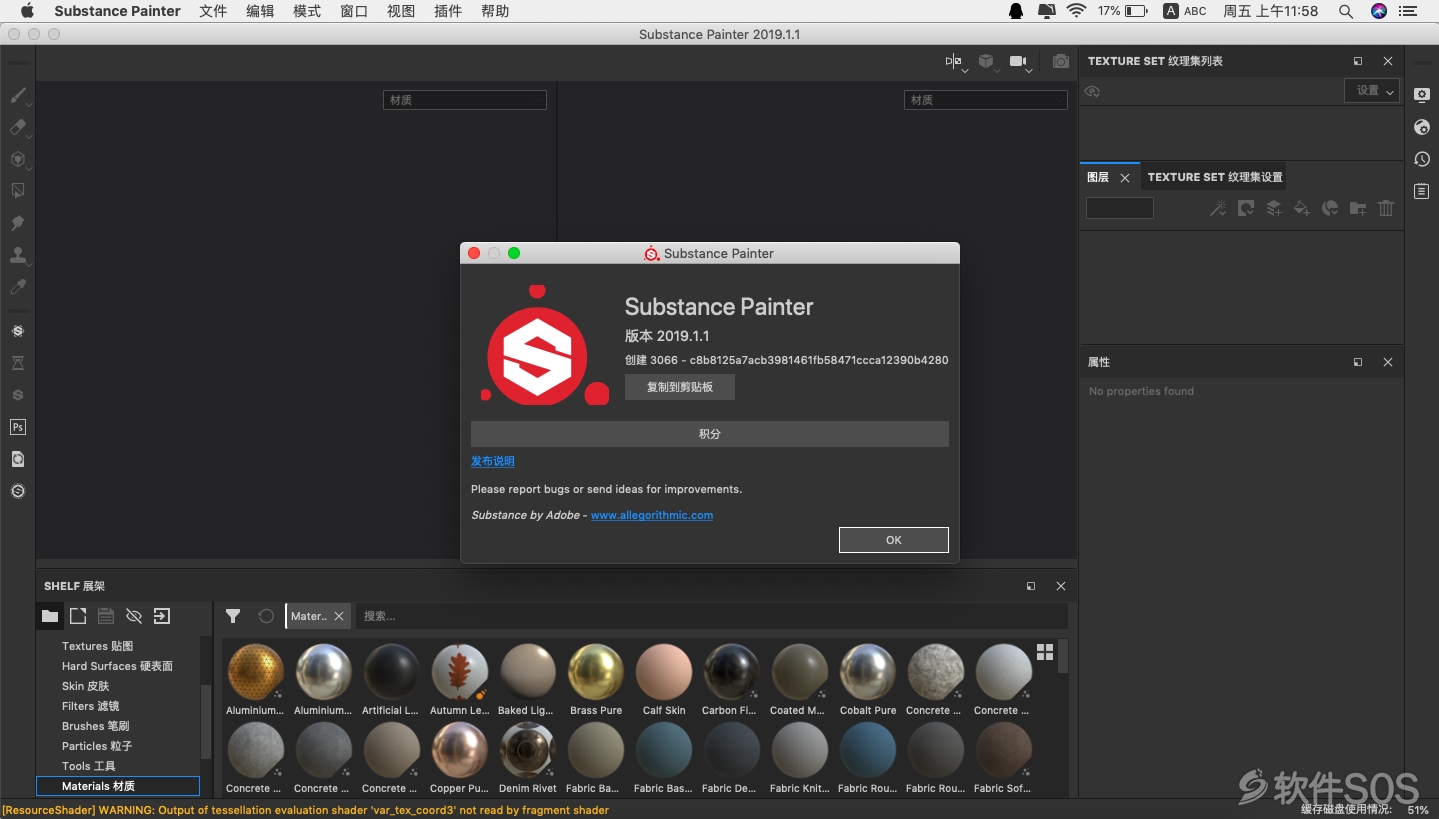Click OK in the about dialog
This screenshot has height=819, width=1439.
(x=894, y=540)
